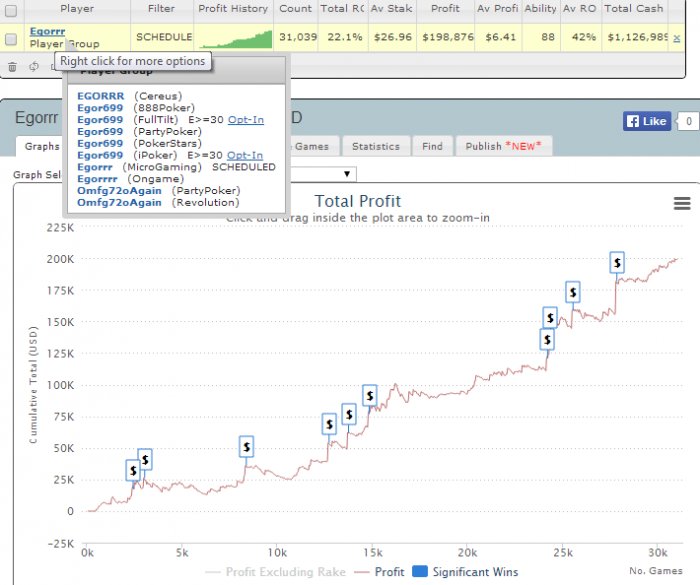Click the Facebook Like button
This screenshot has height=585, width=700.
646,121
